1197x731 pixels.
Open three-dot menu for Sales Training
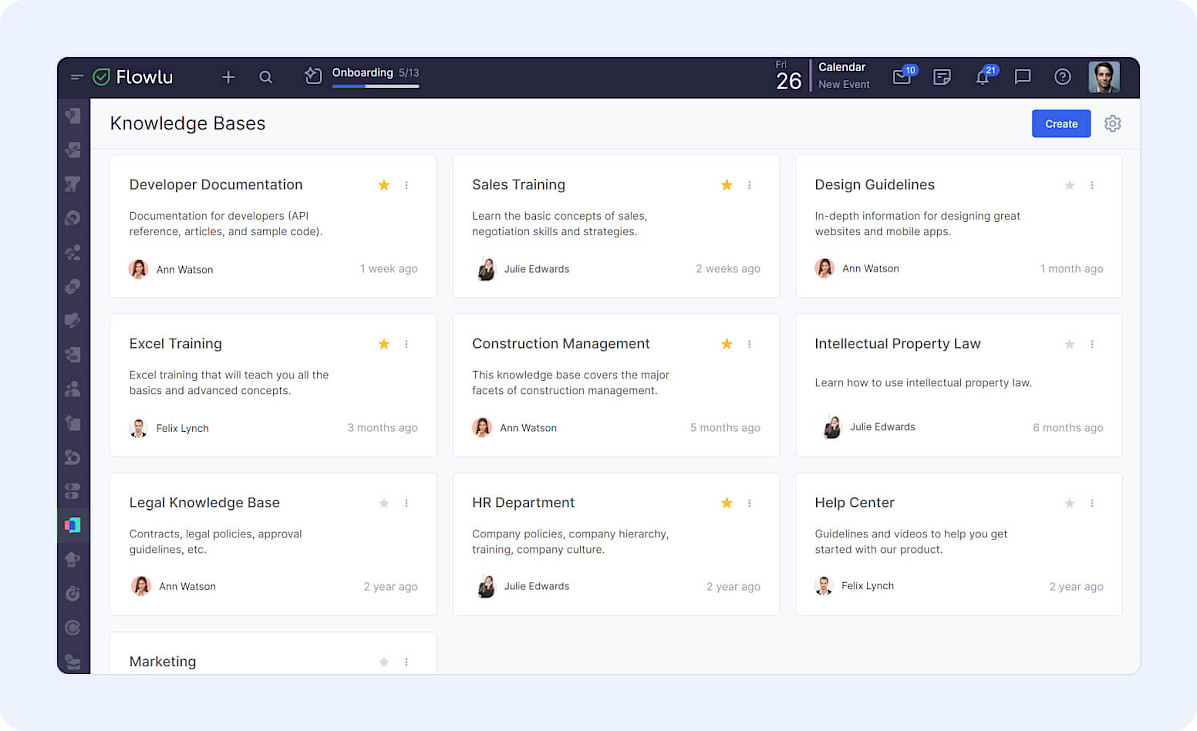click(749, 185)
